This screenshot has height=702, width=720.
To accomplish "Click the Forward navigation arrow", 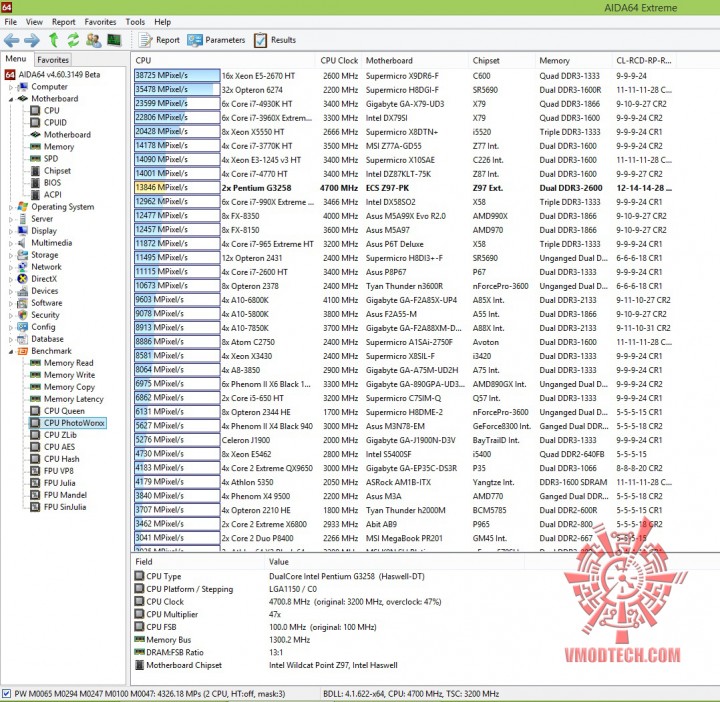I will (x=32, y=40).
